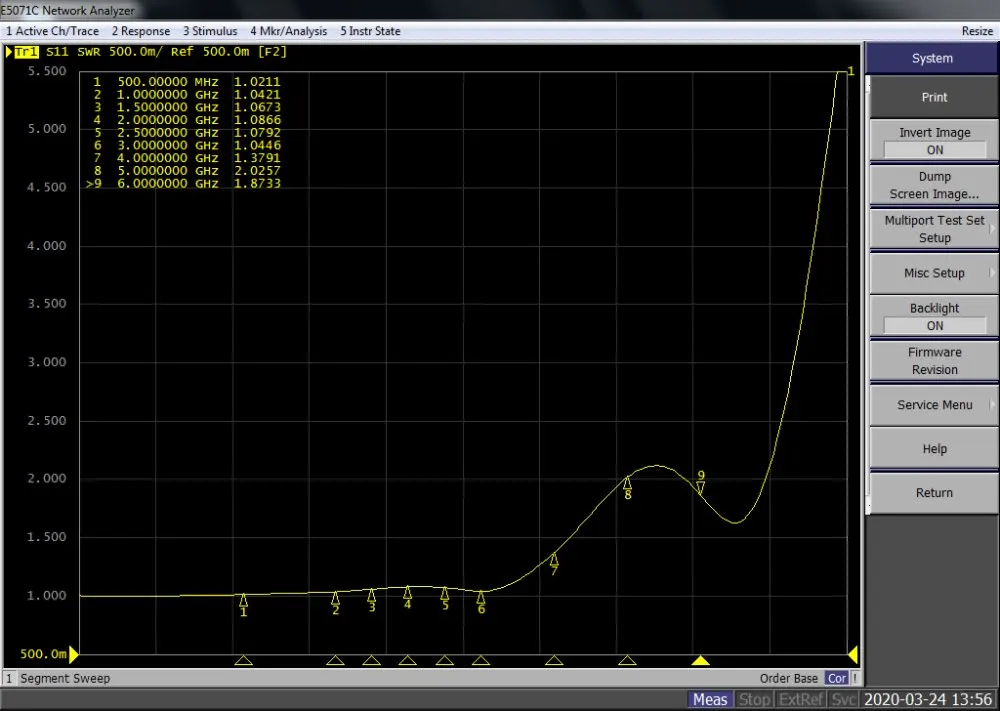Click the right-side reference position arrow
The width and height of the screenshot is (1000, 711).
(853, 654)
